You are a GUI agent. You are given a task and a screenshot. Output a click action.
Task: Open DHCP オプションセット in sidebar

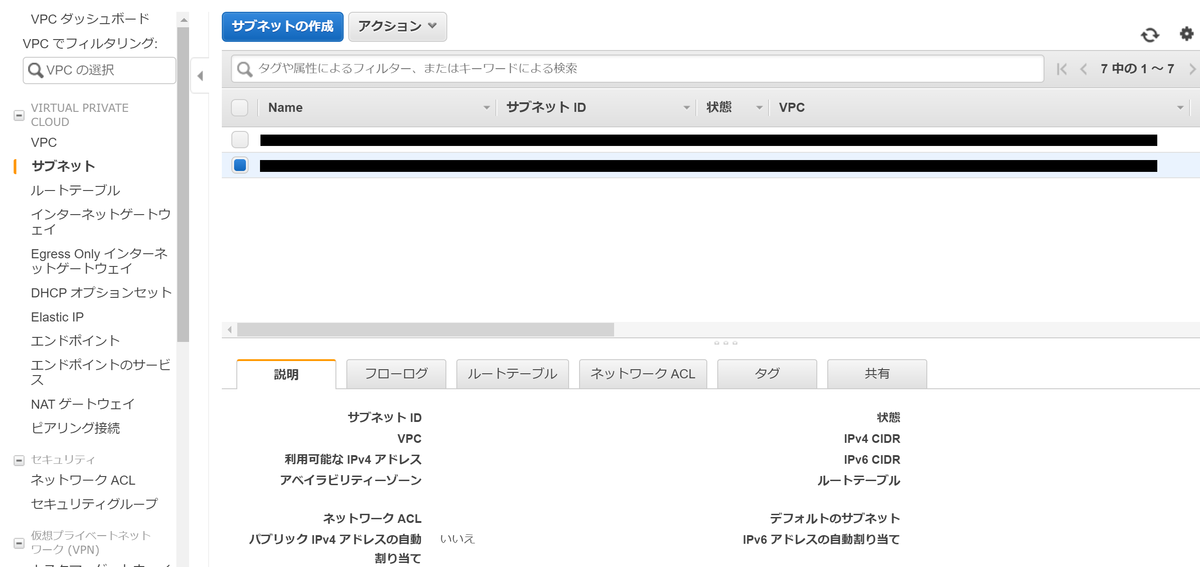coord(101,293)
